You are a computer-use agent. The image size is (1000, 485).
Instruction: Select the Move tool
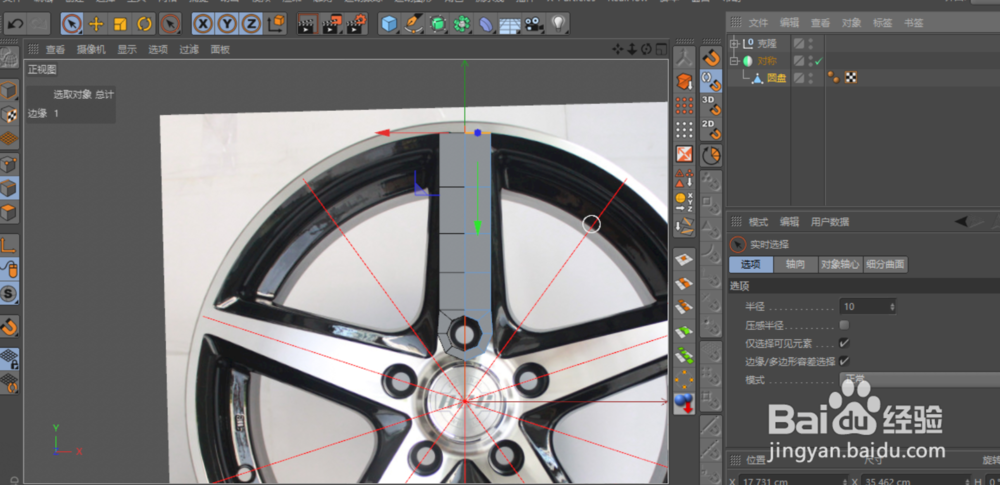pyautogui.click(x=96, y=24)
